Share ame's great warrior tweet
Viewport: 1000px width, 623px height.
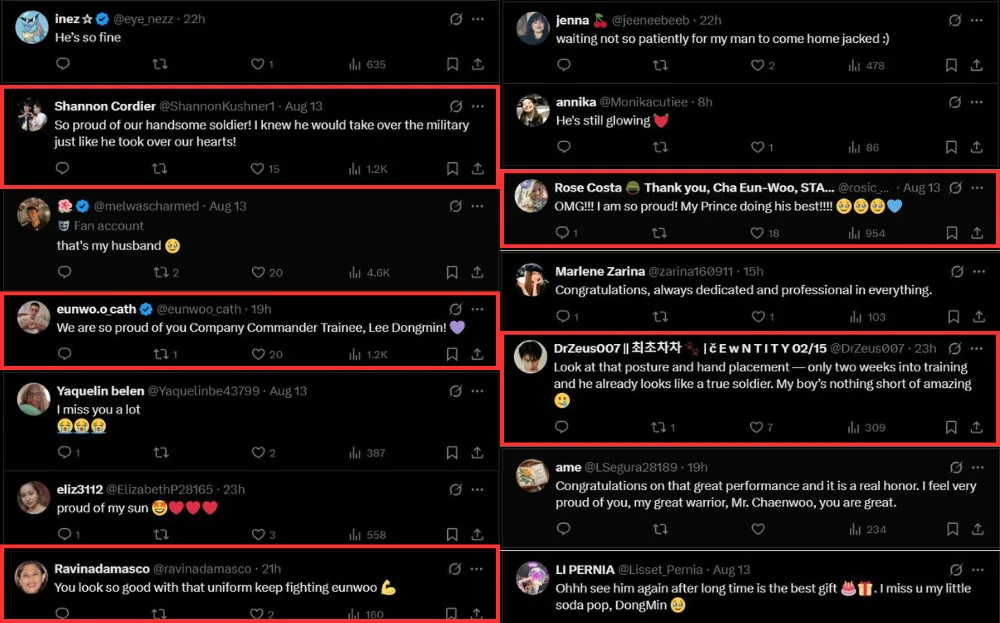pos(977,529)
